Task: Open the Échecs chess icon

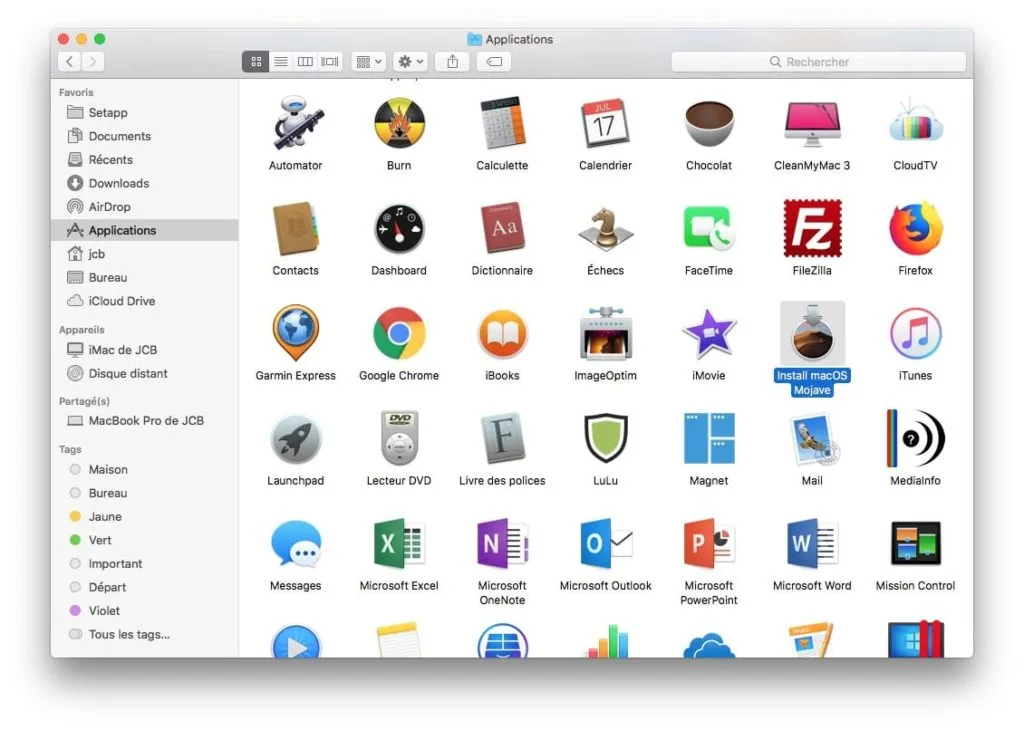Action: point(605,229)
